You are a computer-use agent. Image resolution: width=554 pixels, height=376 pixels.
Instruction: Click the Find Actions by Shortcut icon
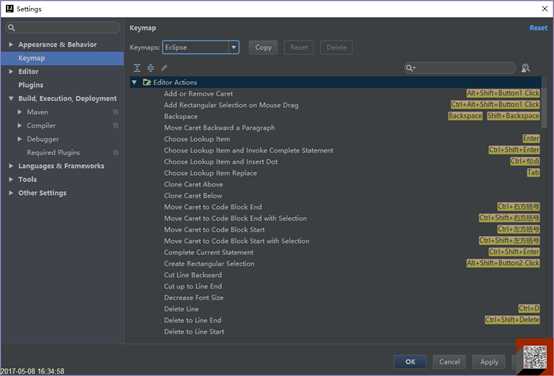(526, 68)
